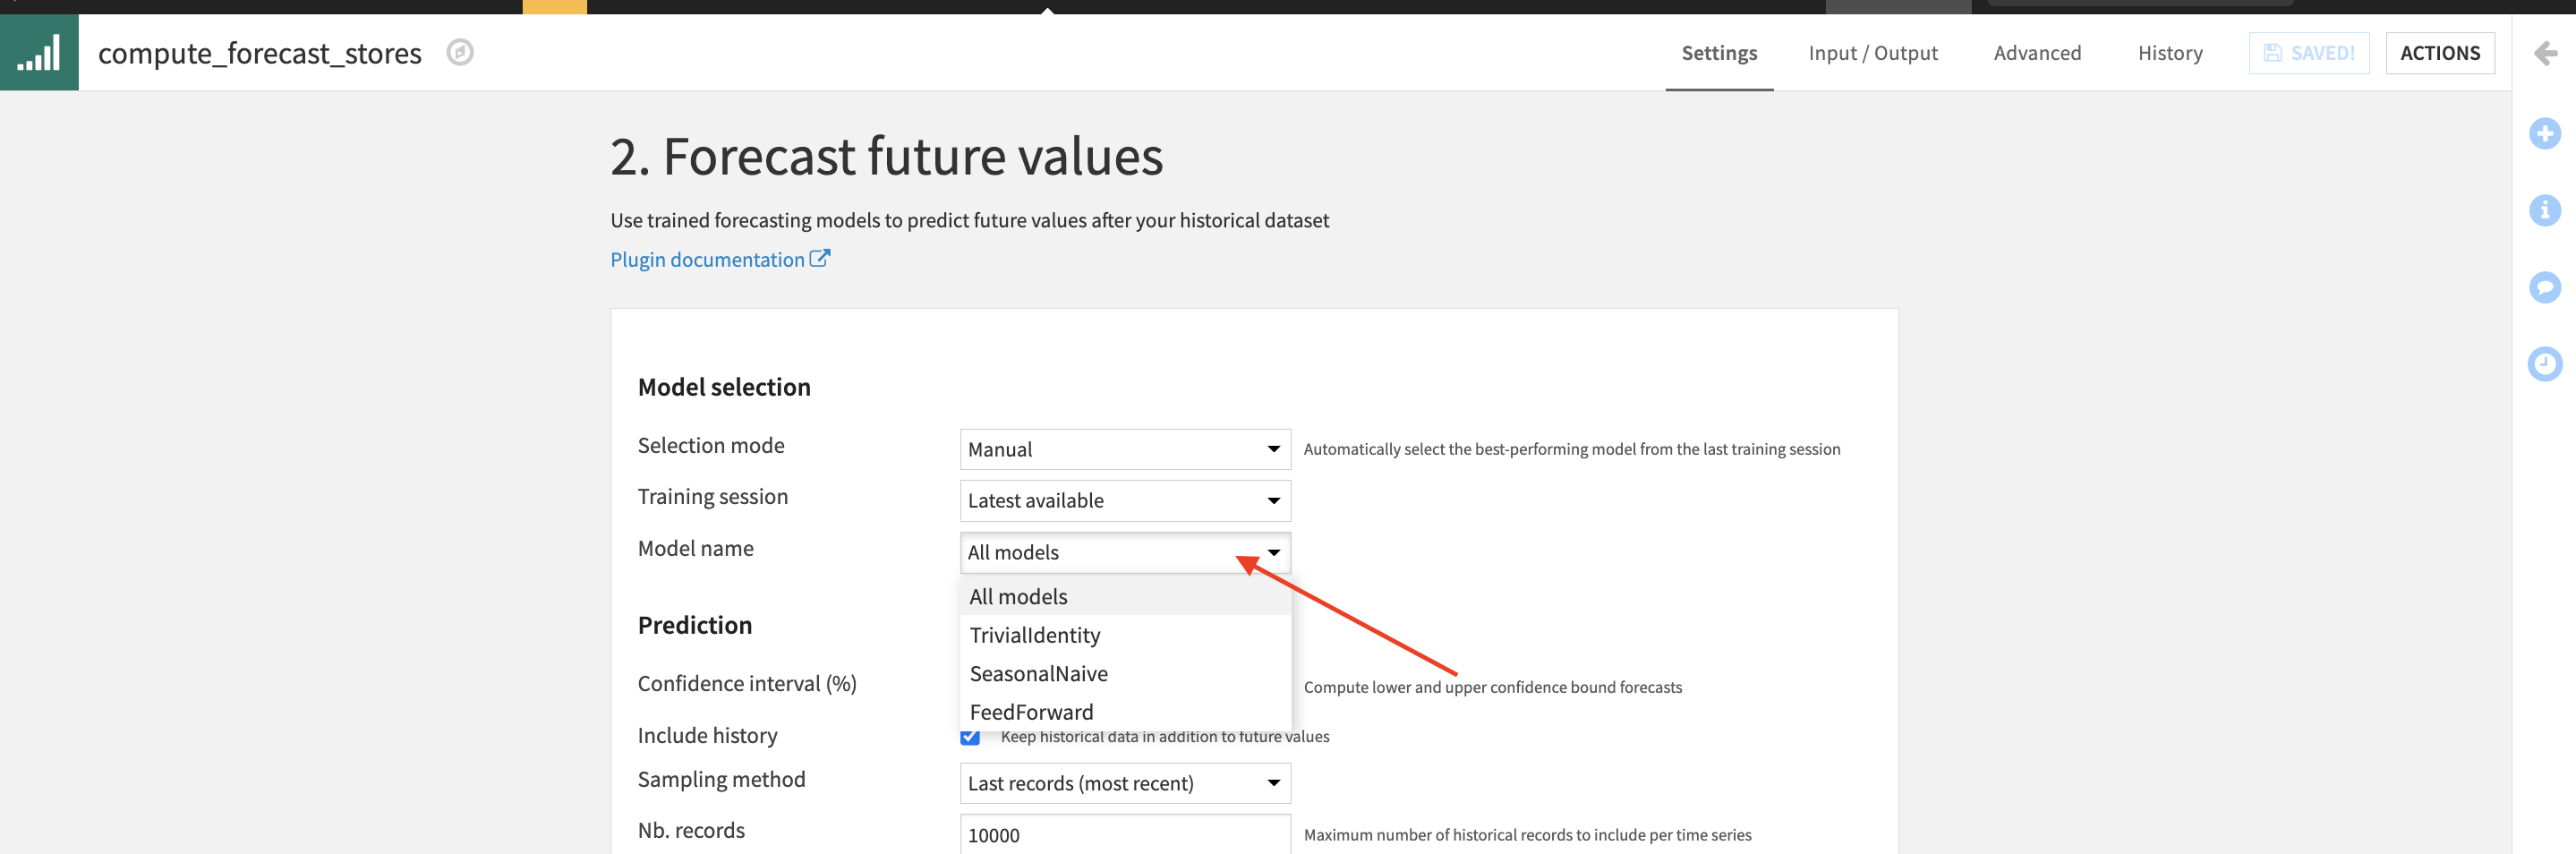The height and width of the screenshot is (854, 2576).
Task: Click the Confidence interval (%) label
Action: [x=747, y=683]
